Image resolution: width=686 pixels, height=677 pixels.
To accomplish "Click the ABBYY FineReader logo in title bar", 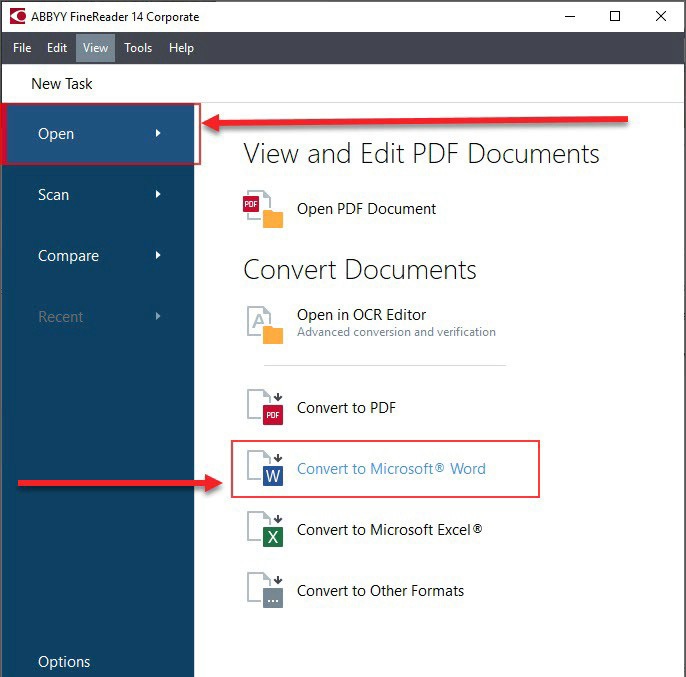I will (17, 16).
